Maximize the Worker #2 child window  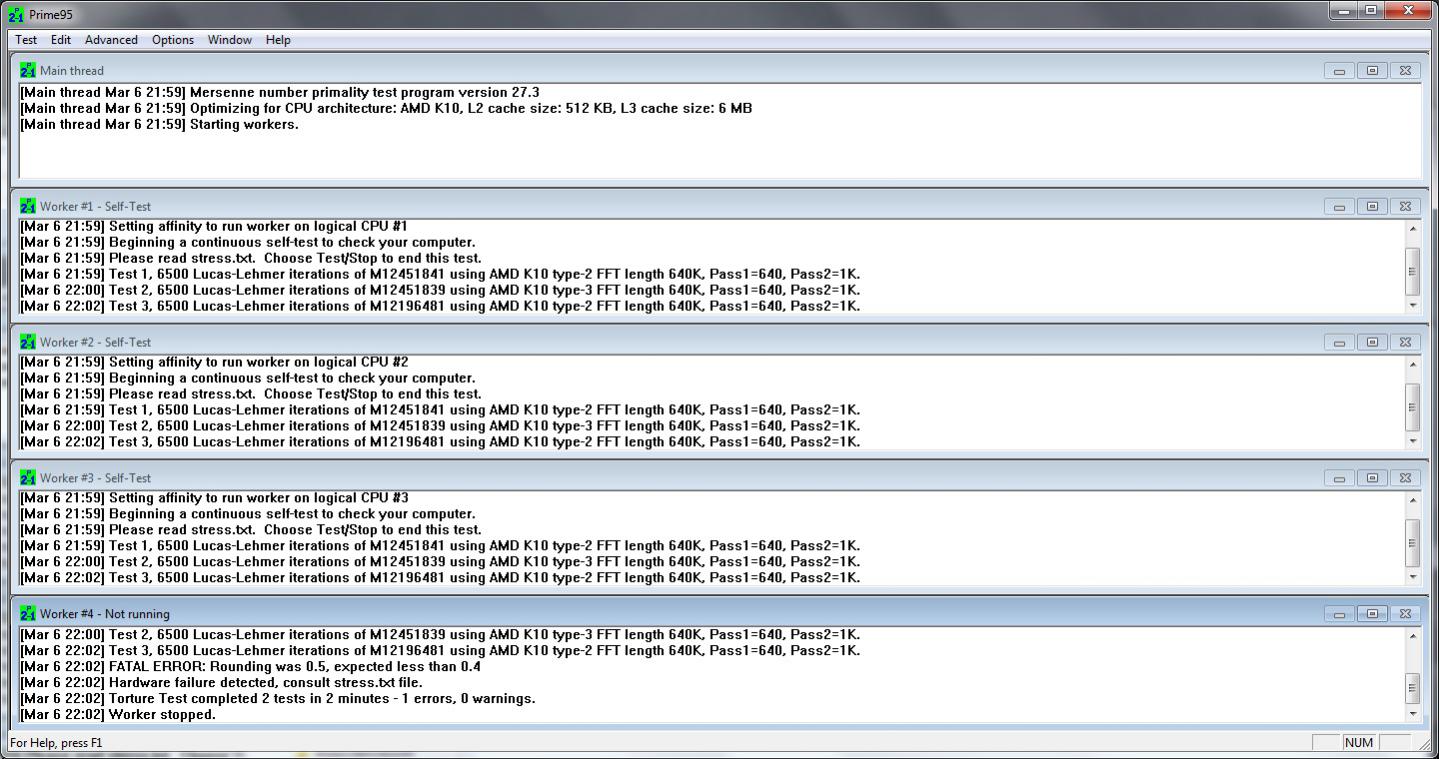[x=1372, y=343]
